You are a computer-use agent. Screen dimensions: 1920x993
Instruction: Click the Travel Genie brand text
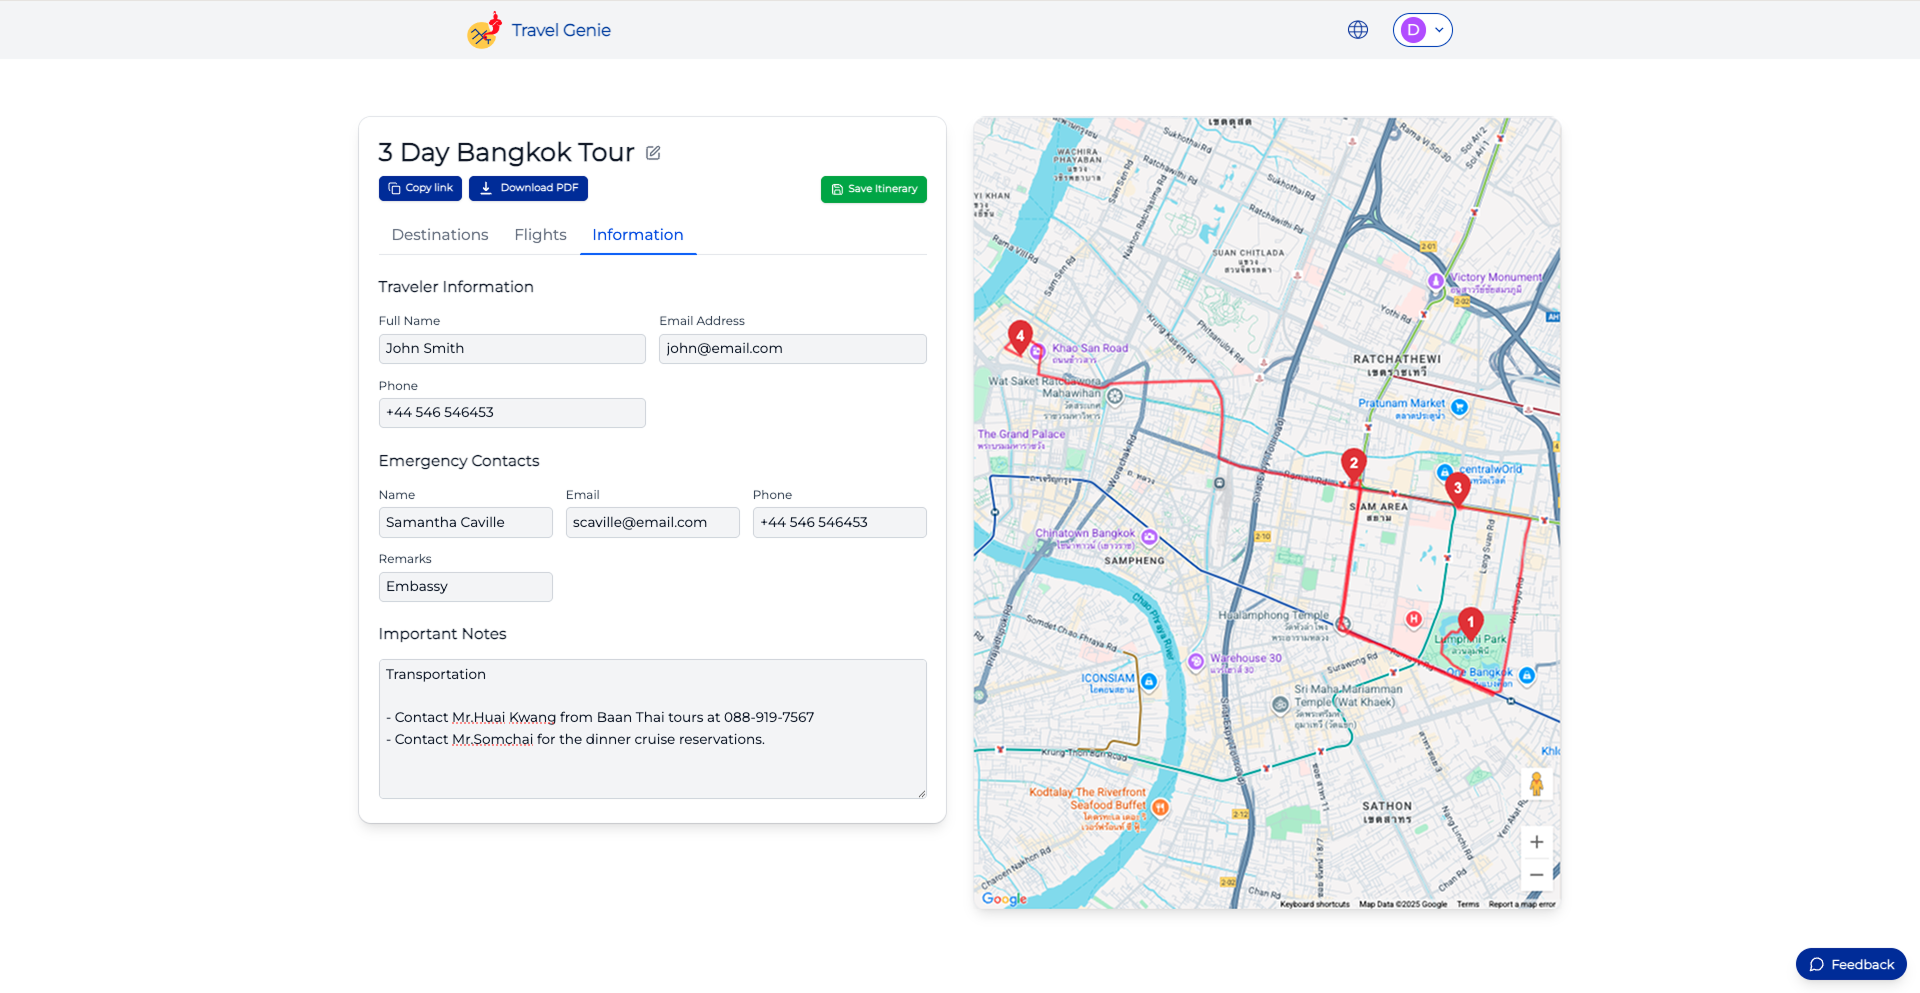(561, 30)
